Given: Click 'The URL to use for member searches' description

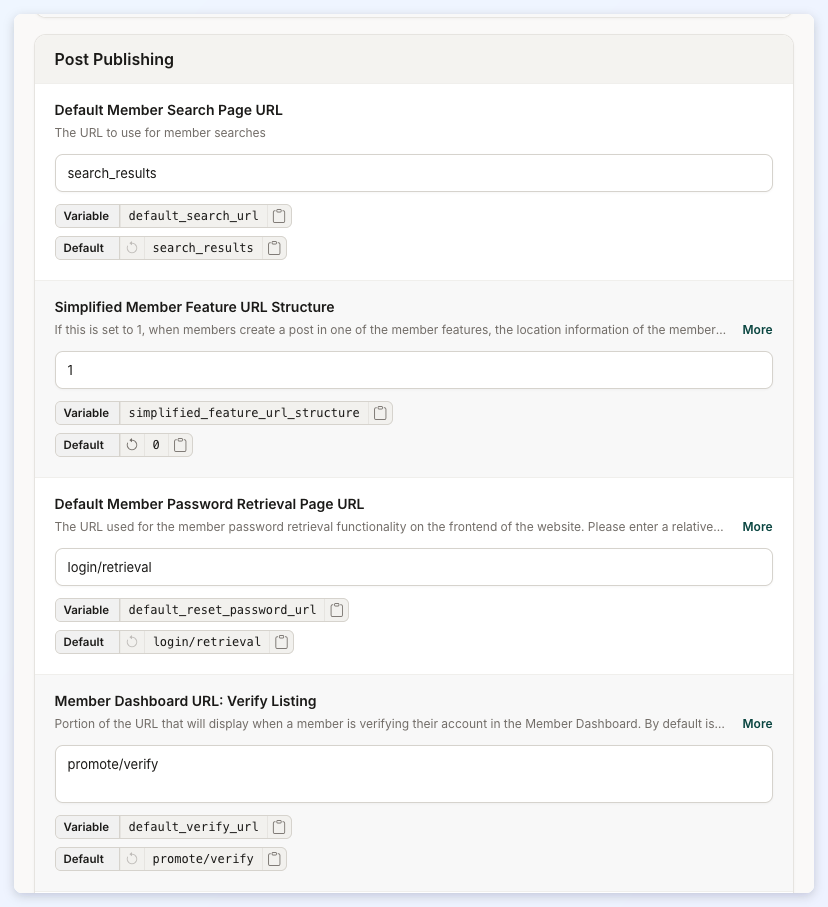Looking at the screenshot, I should (x=160, y=132).
